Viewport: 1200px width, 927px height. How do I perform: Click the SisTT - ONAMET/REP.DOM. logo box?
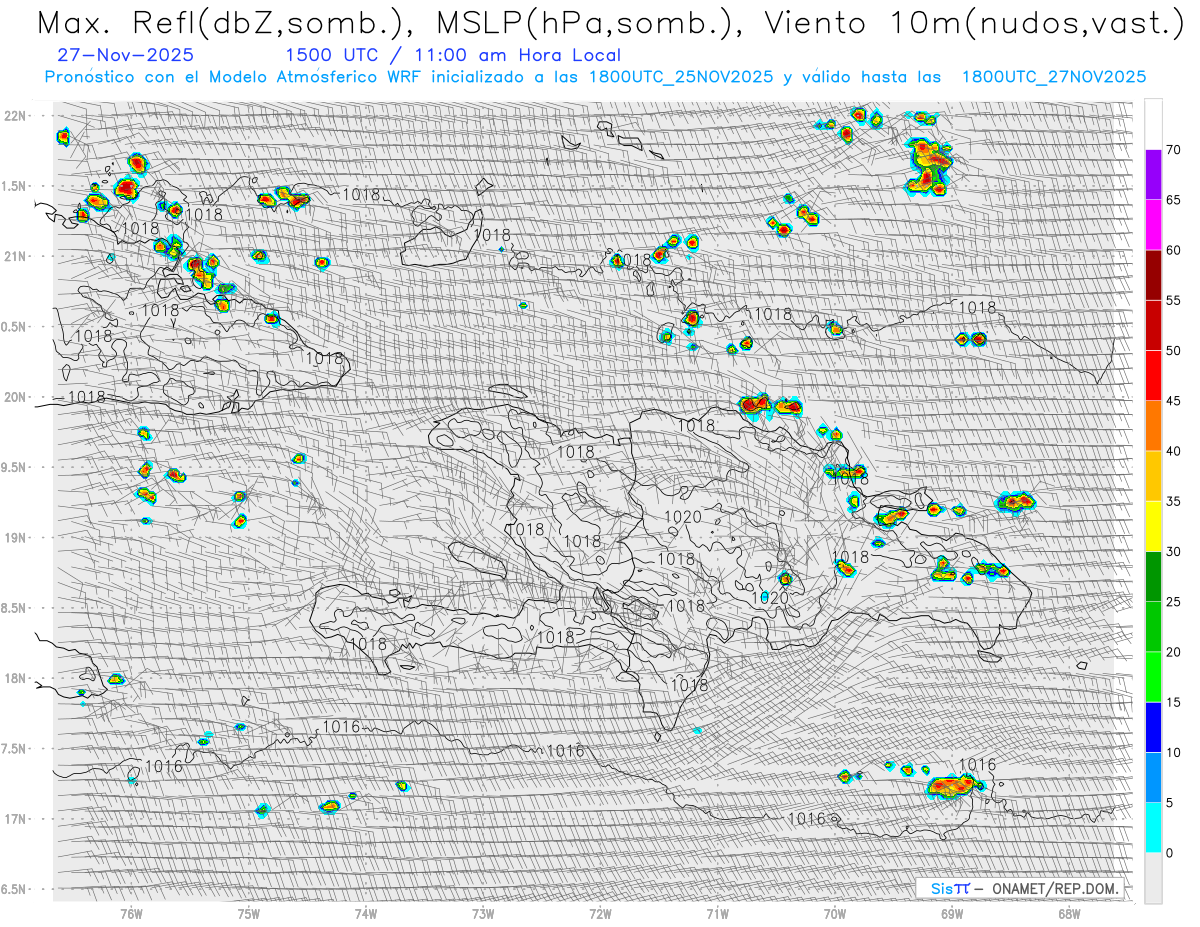[x=1020, y=888]
